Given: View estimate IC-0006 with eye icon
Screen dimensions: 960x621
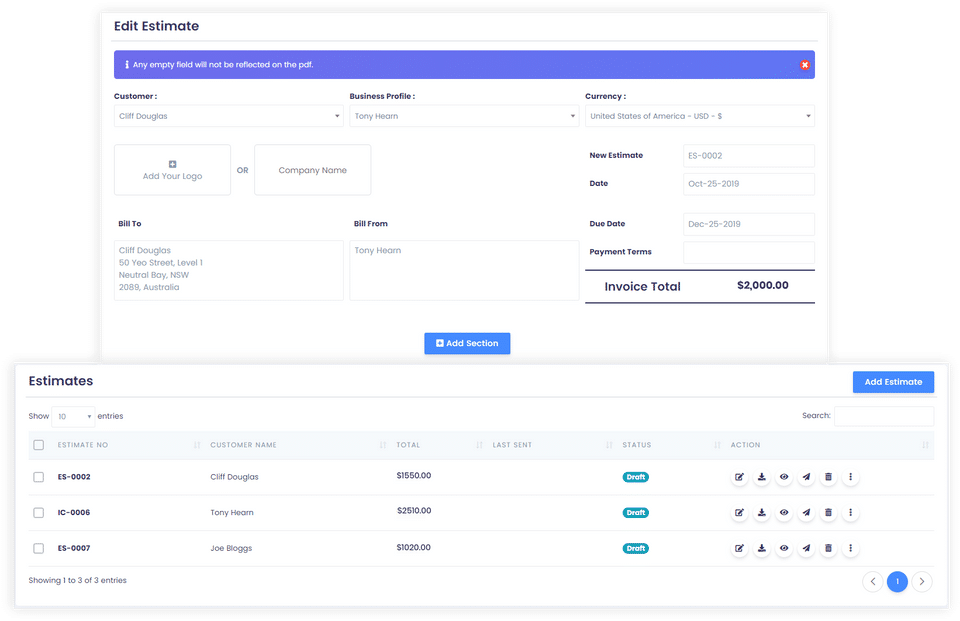Looking at the screenshot, I should point(784,513).
